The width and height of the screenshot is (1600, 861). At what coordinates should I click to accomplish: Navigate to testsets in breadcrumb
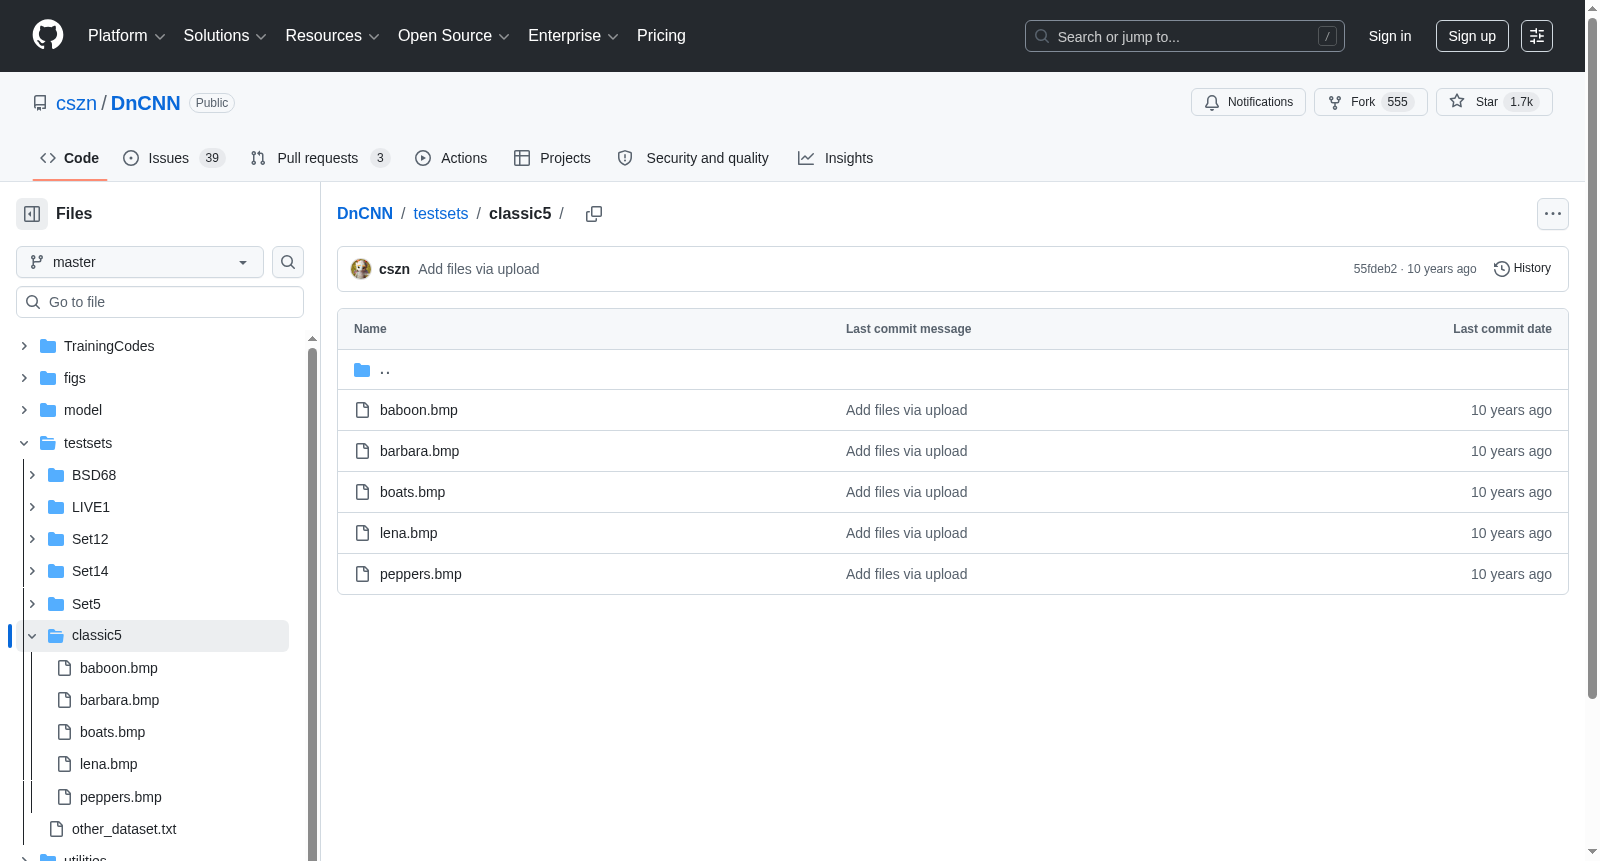click(x=441, y=214)
